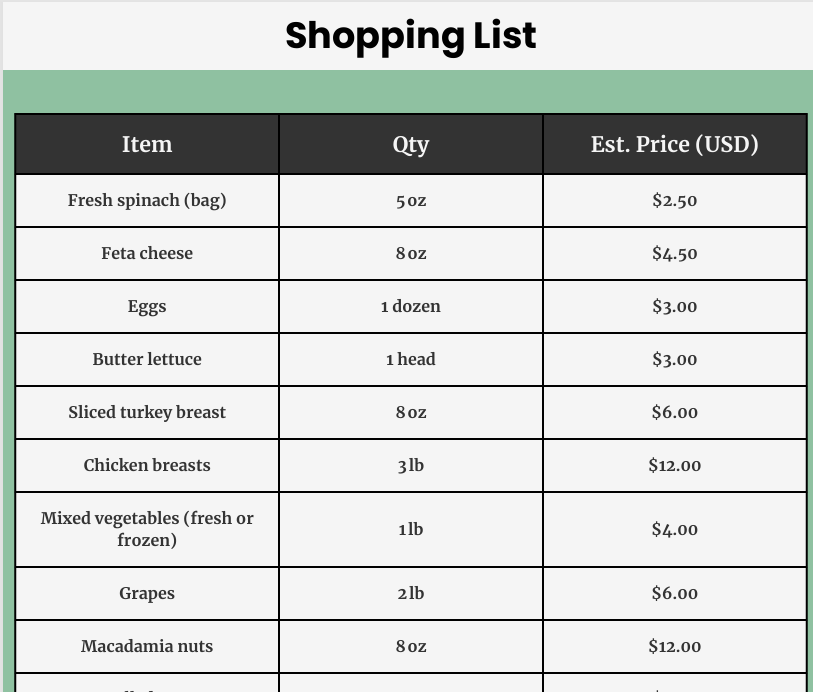
Task: Select the Macadamia nuts item cell
Action: (147, 646)
